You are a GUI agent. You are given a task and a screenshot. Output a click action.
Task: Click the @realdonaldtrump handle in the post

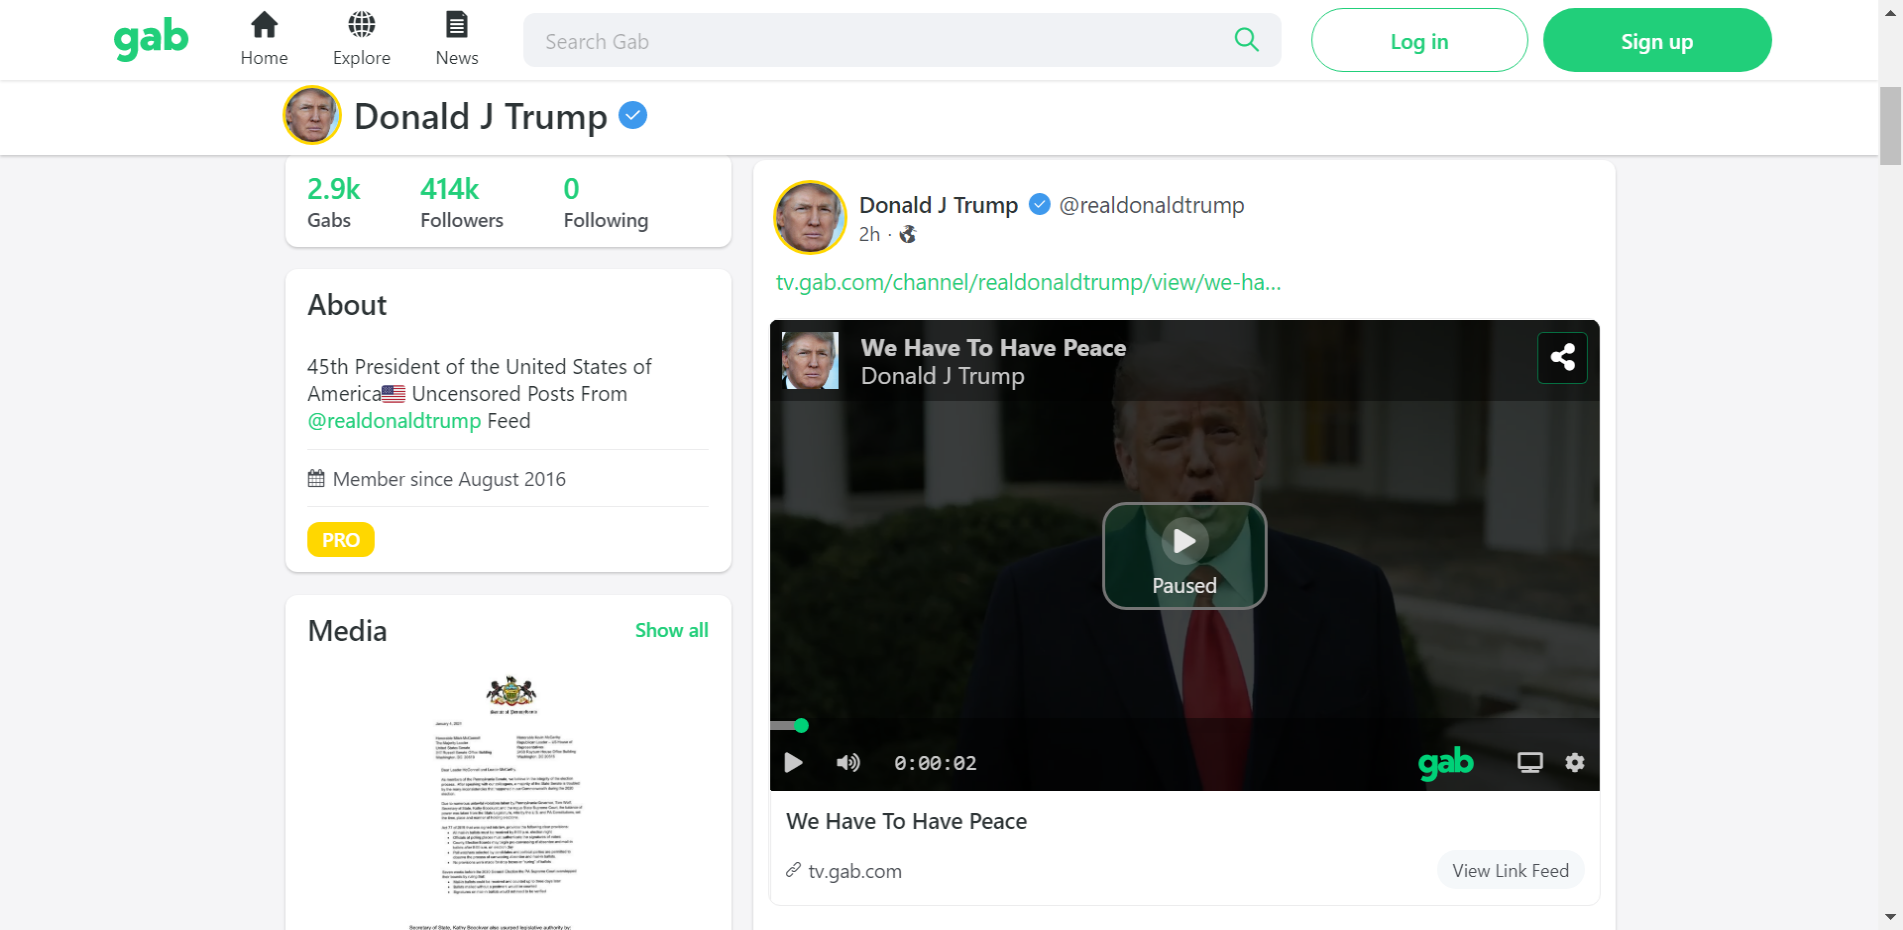coord(1151,205)
